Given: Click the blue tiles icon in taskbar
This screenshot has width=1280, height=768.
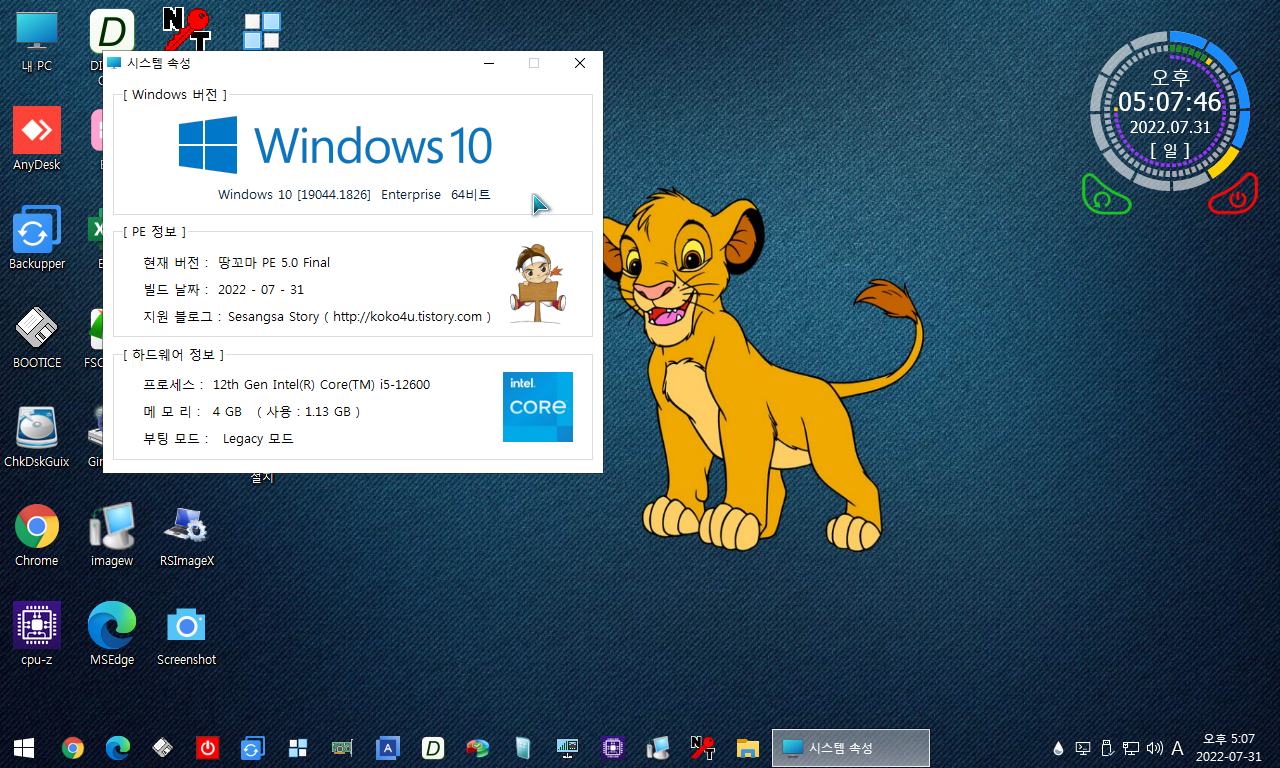Looking at the screenshot, I should coord(298,747).
